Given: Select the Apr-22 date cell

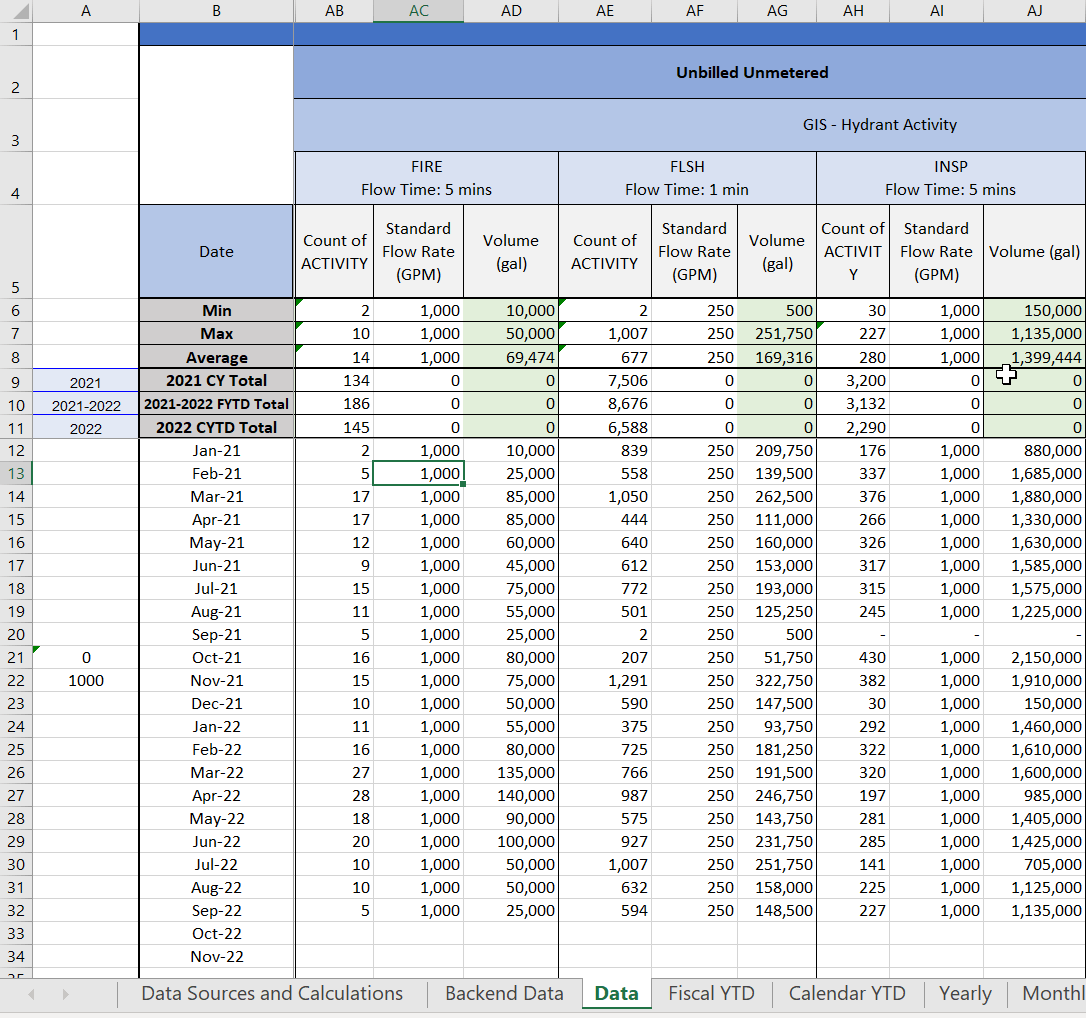Looking at the screenshot, I should (216, 796).
